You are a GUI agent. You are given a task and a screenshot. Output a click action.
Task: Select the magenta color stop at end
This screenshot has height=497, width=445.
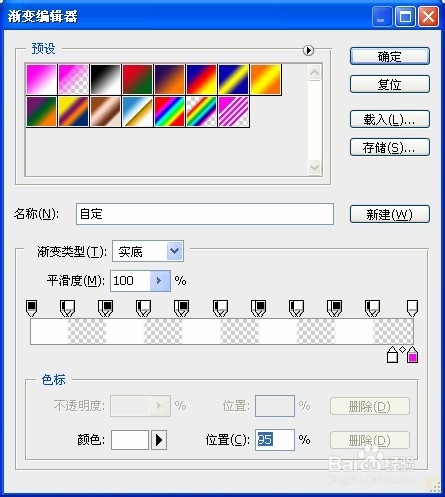click(x=412, y=354)
